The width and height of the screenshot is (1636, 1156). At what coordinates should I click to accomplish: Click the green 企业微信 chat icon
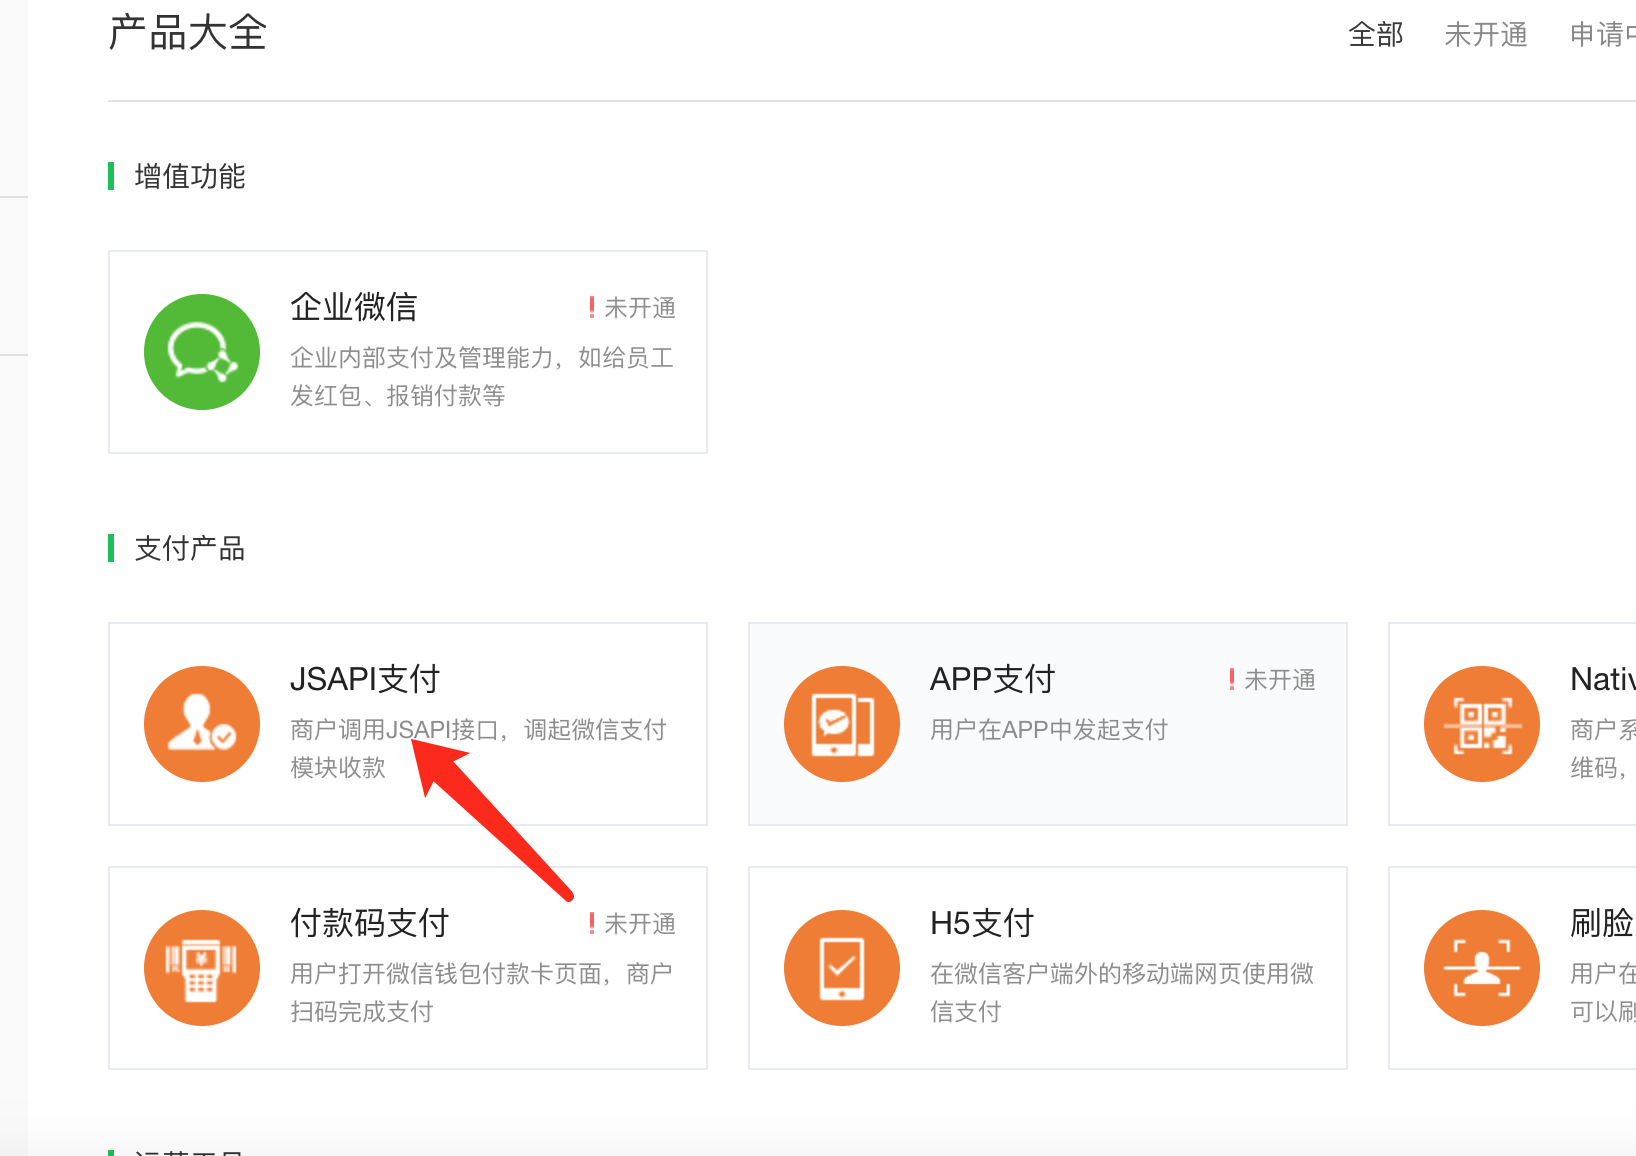[202, 352]
